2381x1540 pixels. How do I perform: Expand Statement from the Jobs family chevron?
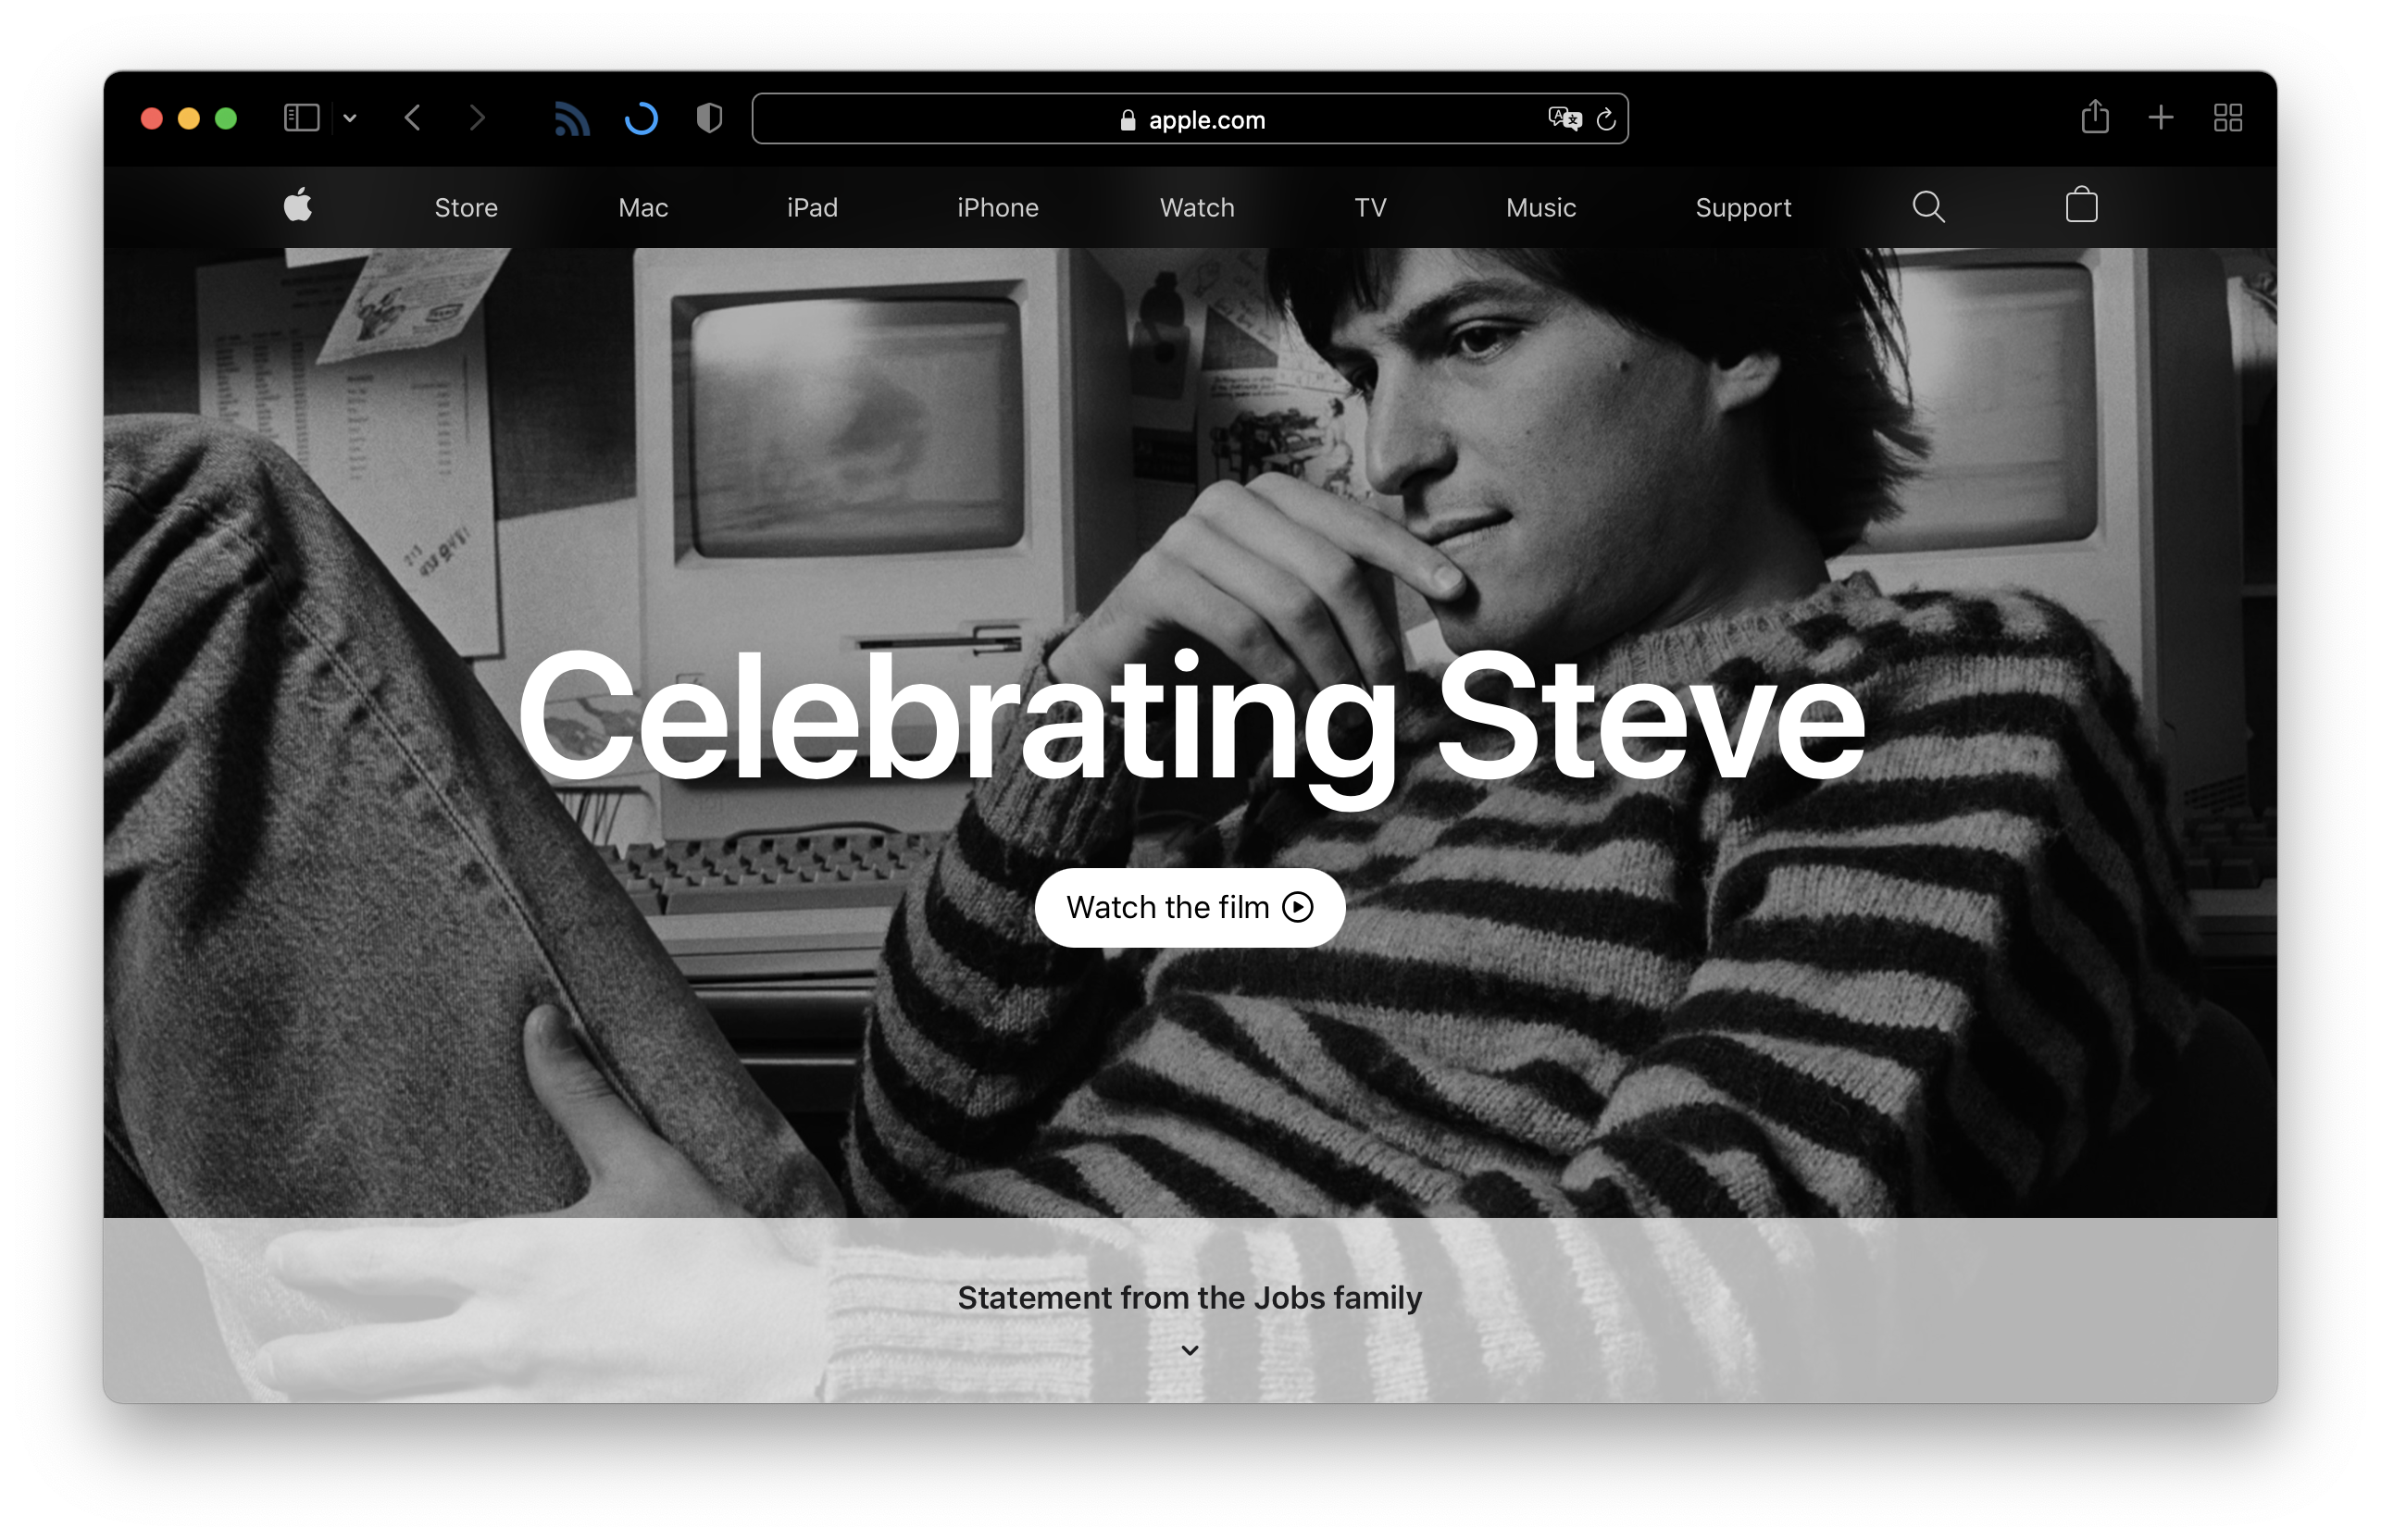pyautogui.click(x=1189, y=1350)
